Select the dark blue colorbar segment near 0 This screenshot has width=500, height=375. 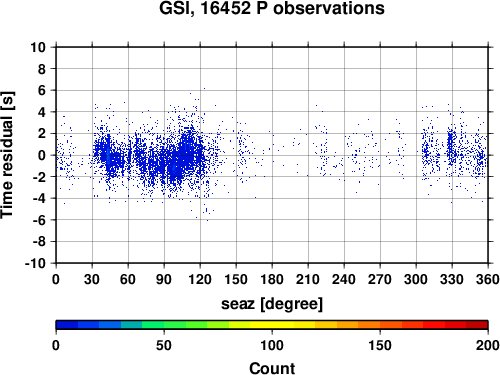tap(67, 325)
